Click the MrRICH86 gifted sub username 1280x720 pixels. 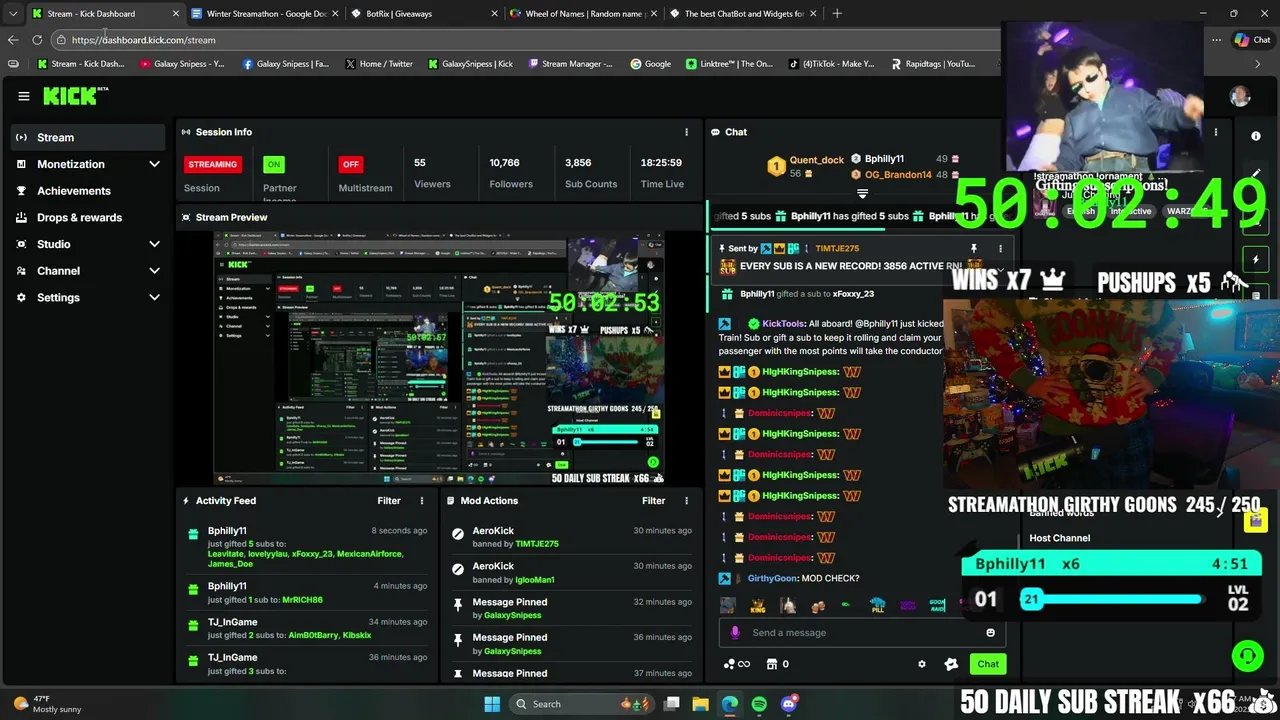point(302,600)
